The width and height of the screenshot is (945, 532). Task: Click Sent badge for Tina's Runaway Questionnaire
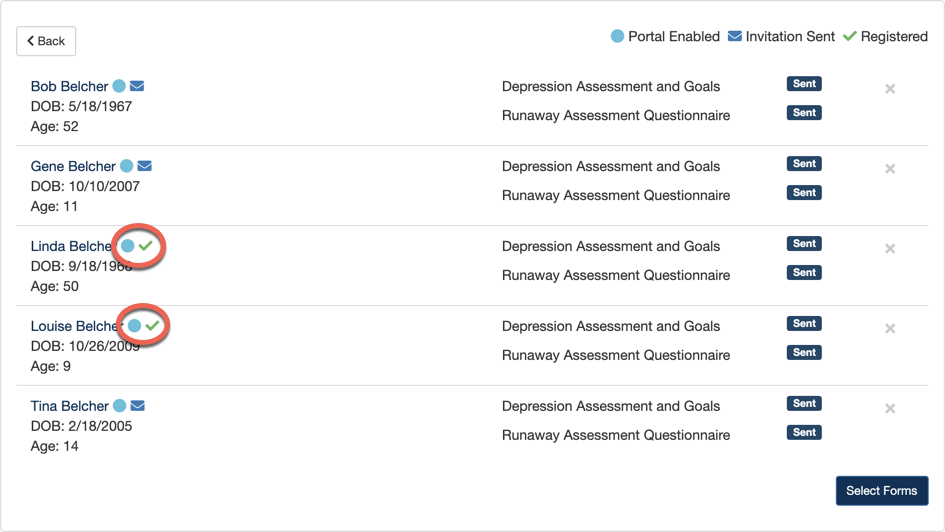[x=804, y=433]
